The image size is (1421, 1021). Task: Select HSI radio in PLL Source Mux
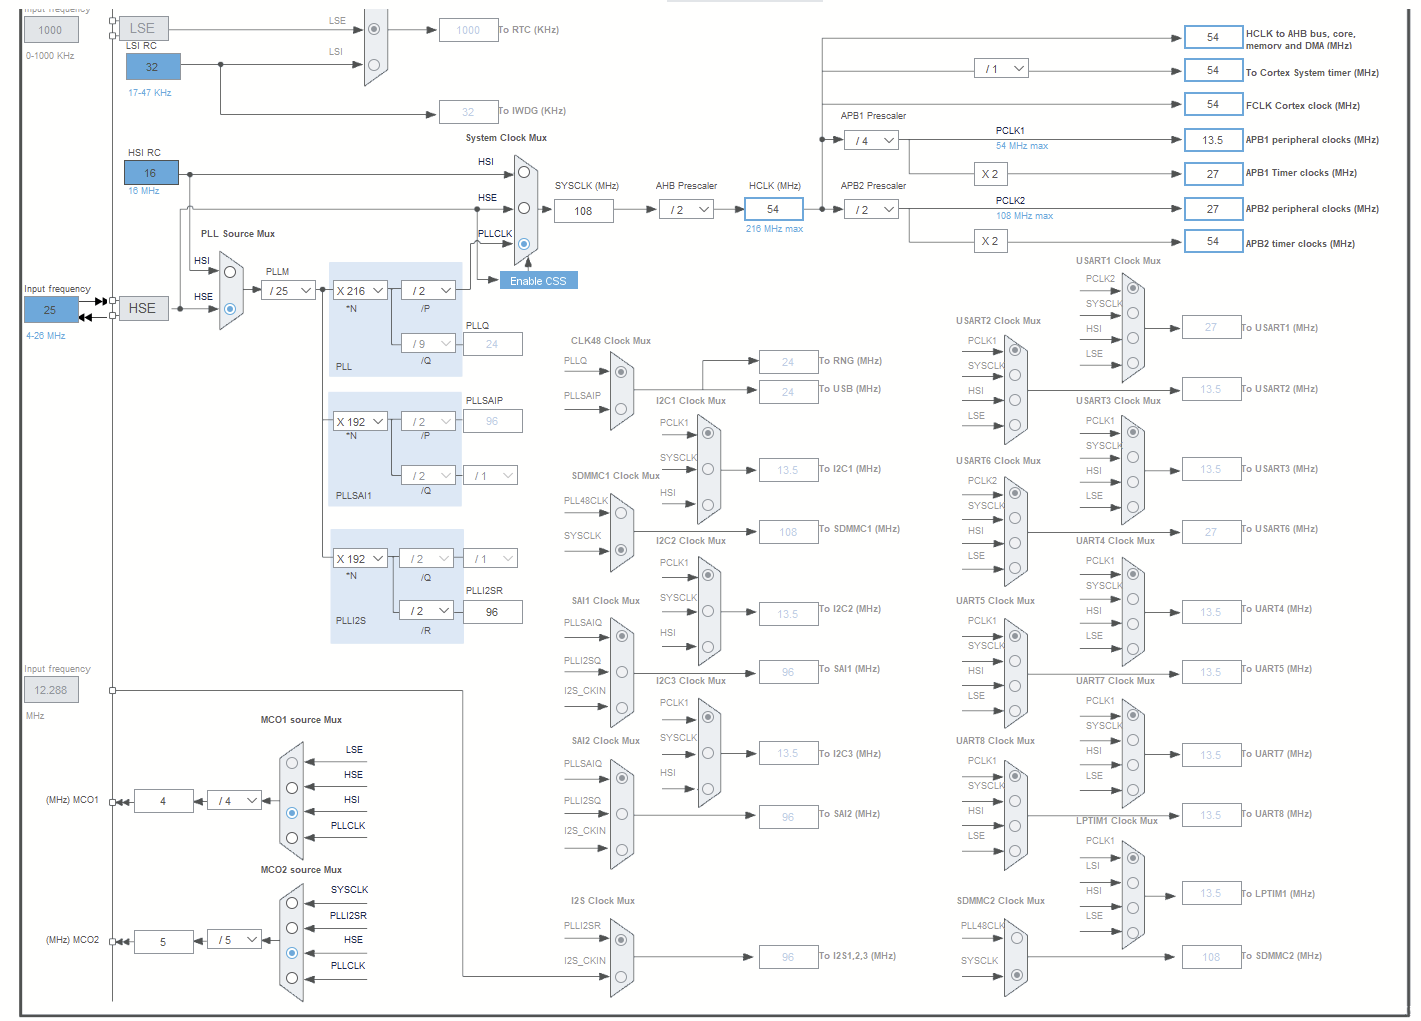[x=230, y=271]
